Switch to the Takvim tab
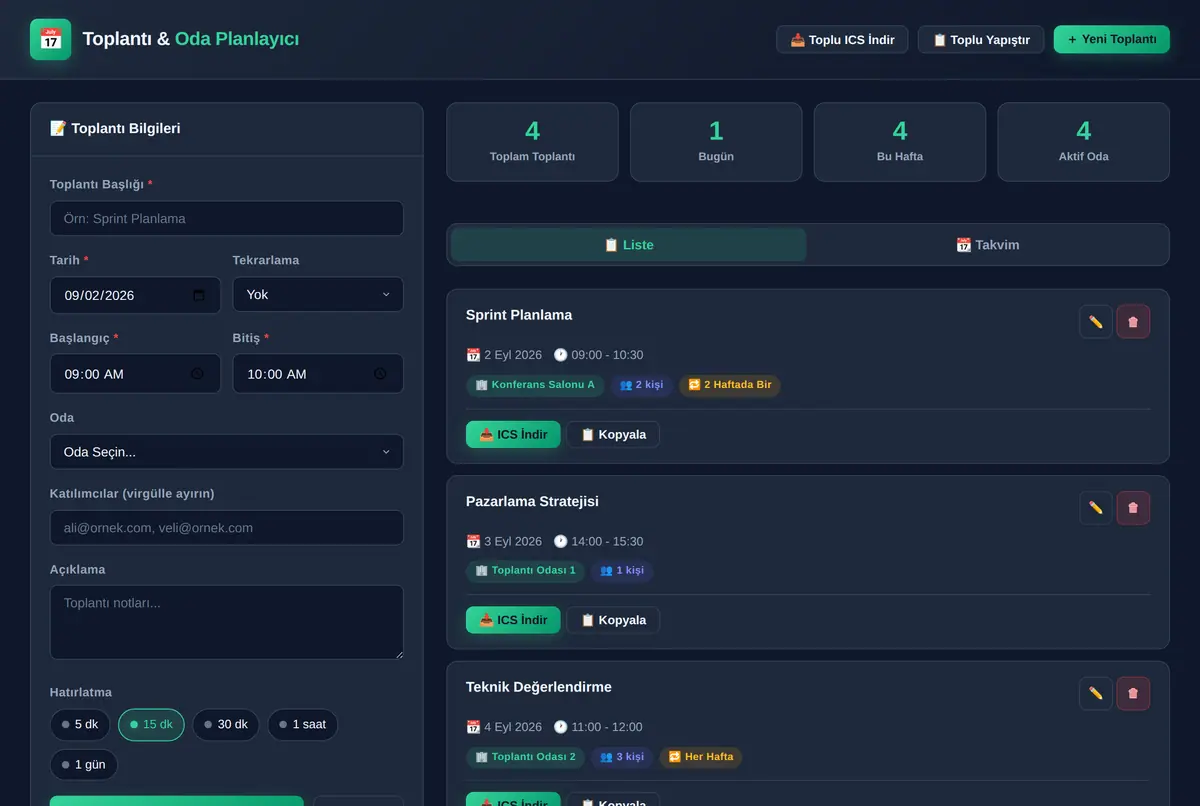1200x806 pixels. pos(988,245)
